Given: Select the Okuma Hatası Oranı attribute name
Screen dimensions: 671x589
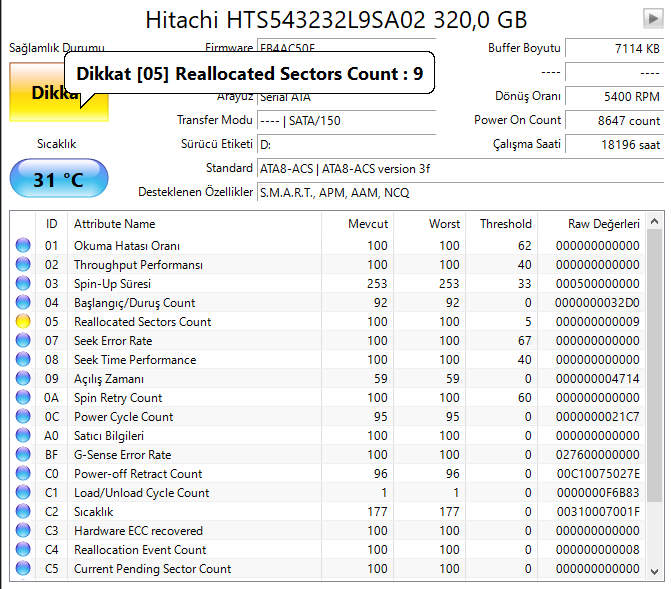Looking at the screenshot, I should [127, 246].
